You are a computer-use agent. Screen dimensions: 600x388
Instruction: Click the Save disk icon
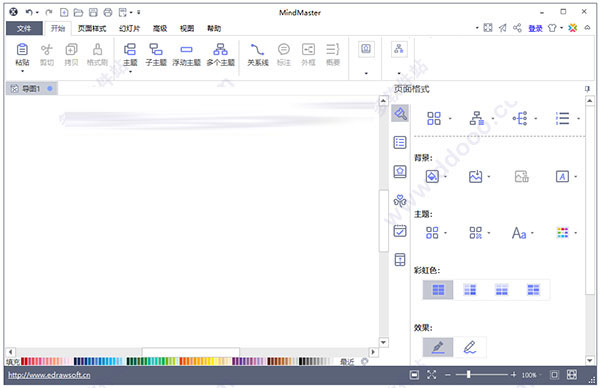pyautogui.click(x=93, y=13)
